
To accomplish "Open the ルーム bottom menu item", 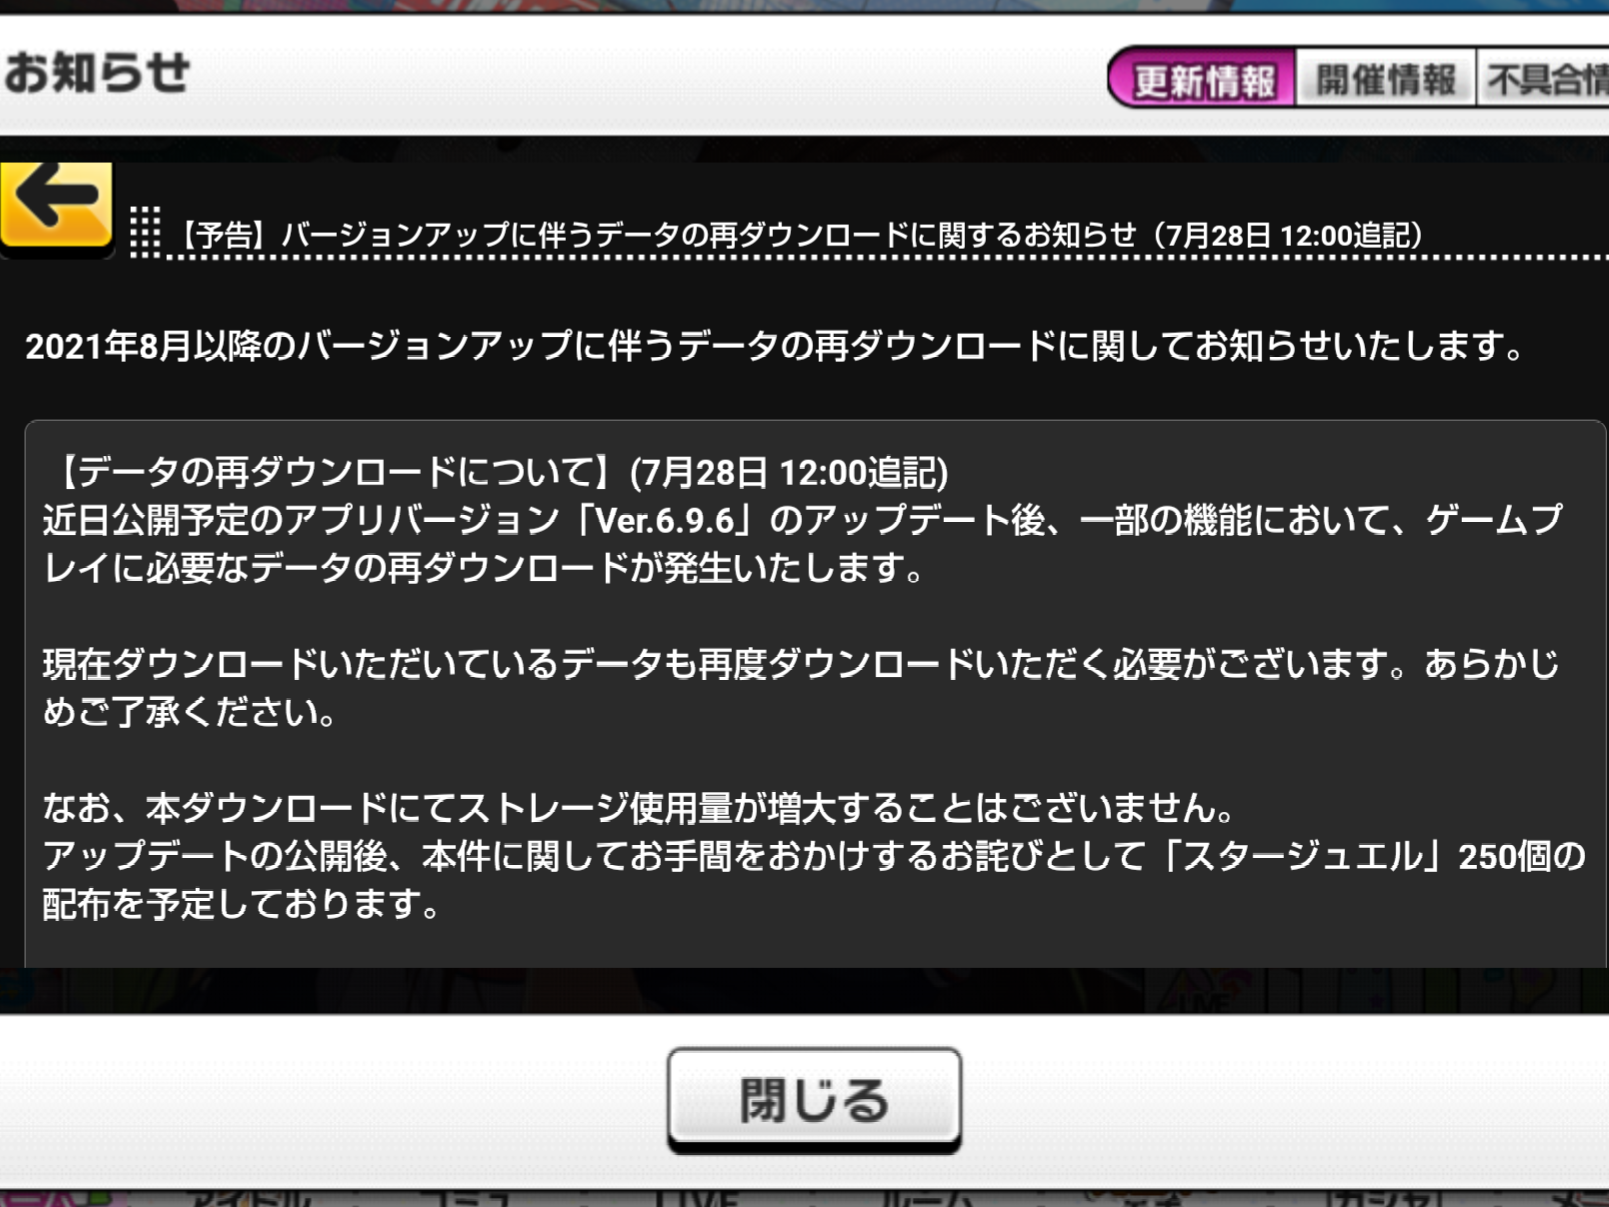I will (x=928, y=1198).
